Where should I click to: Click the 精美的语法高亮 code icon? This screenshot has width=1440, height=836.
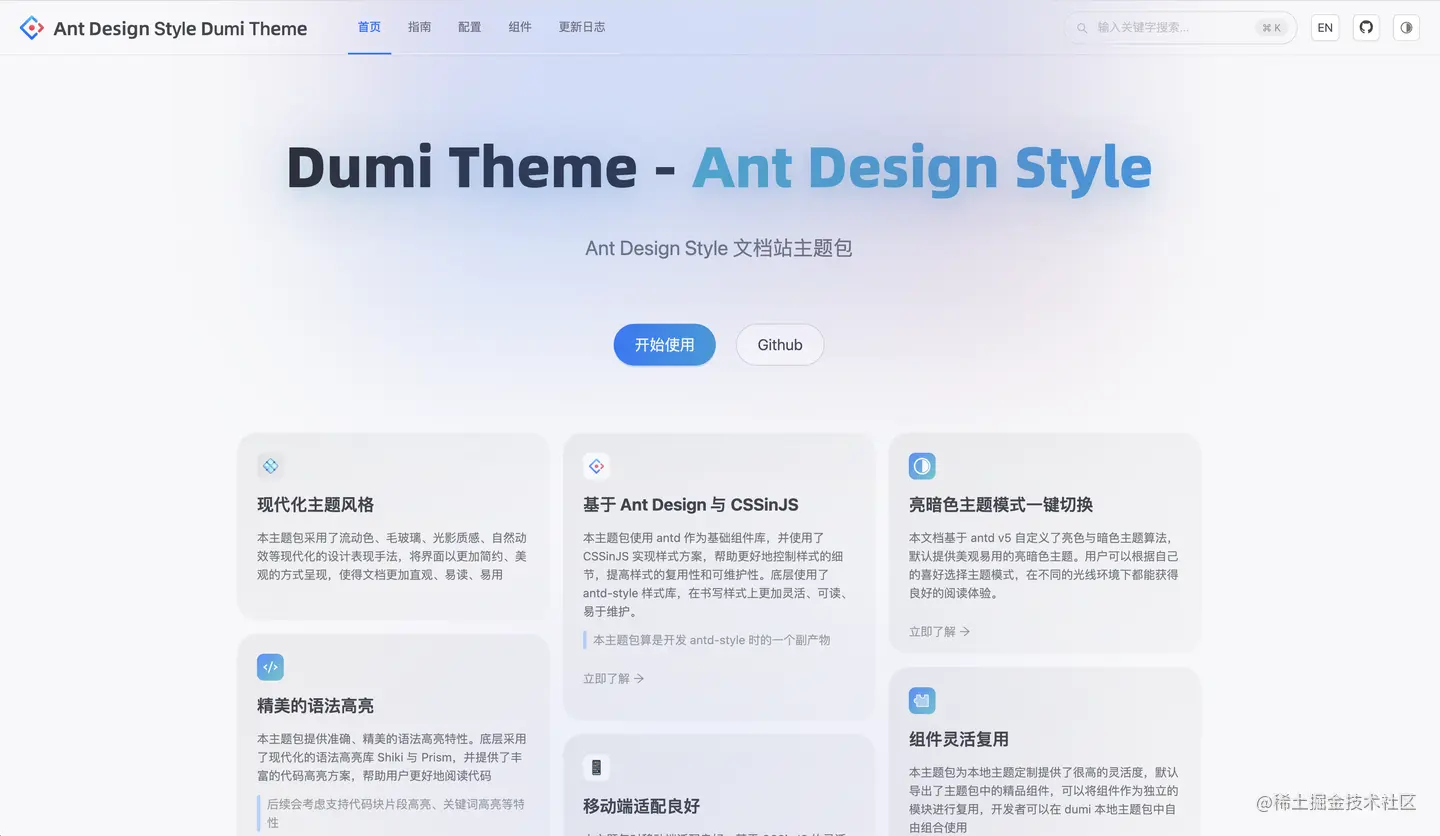[x=270, y=667]
